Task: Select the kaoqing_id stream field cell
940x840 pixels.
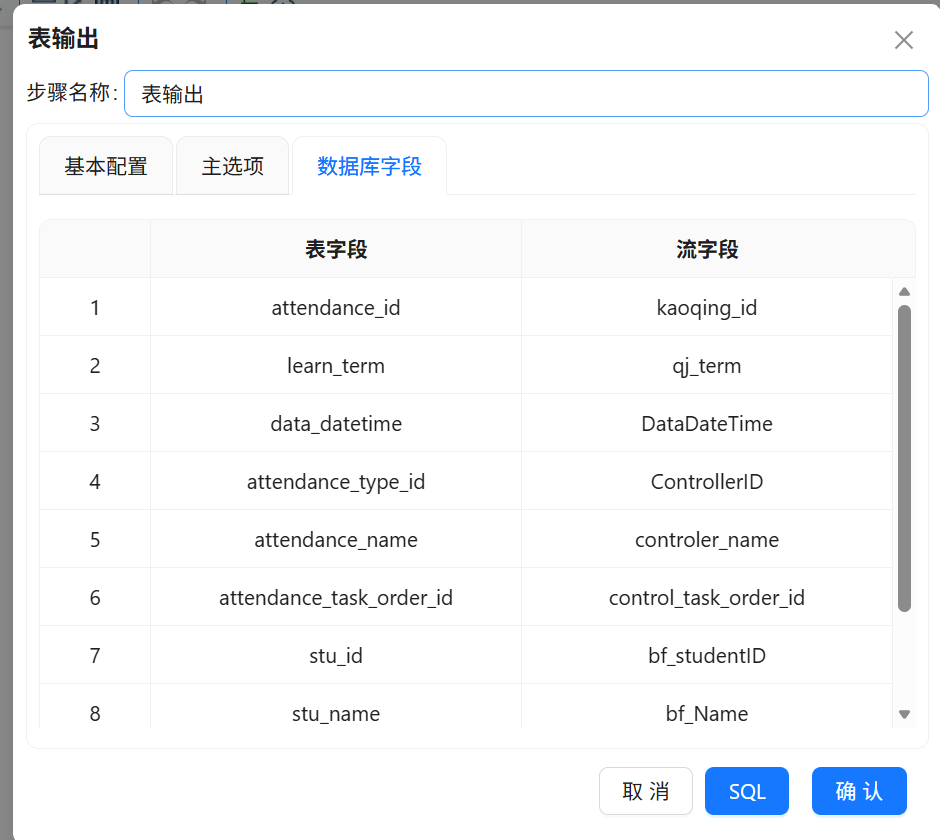Action: tap(707, 307)
